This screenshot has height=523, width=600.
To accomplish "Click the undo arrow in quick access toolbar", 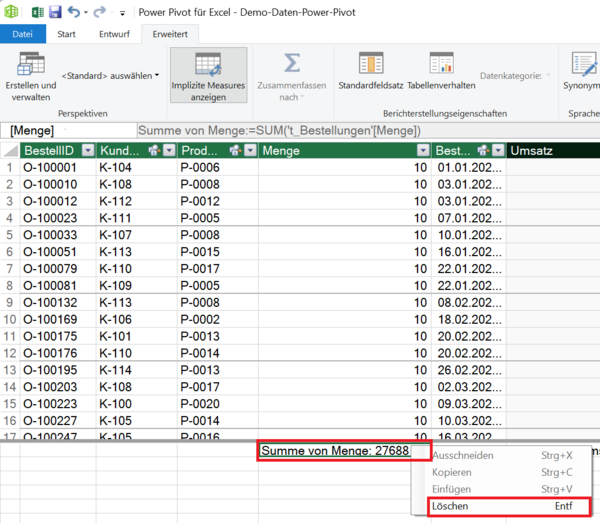I will pos(74,12).
